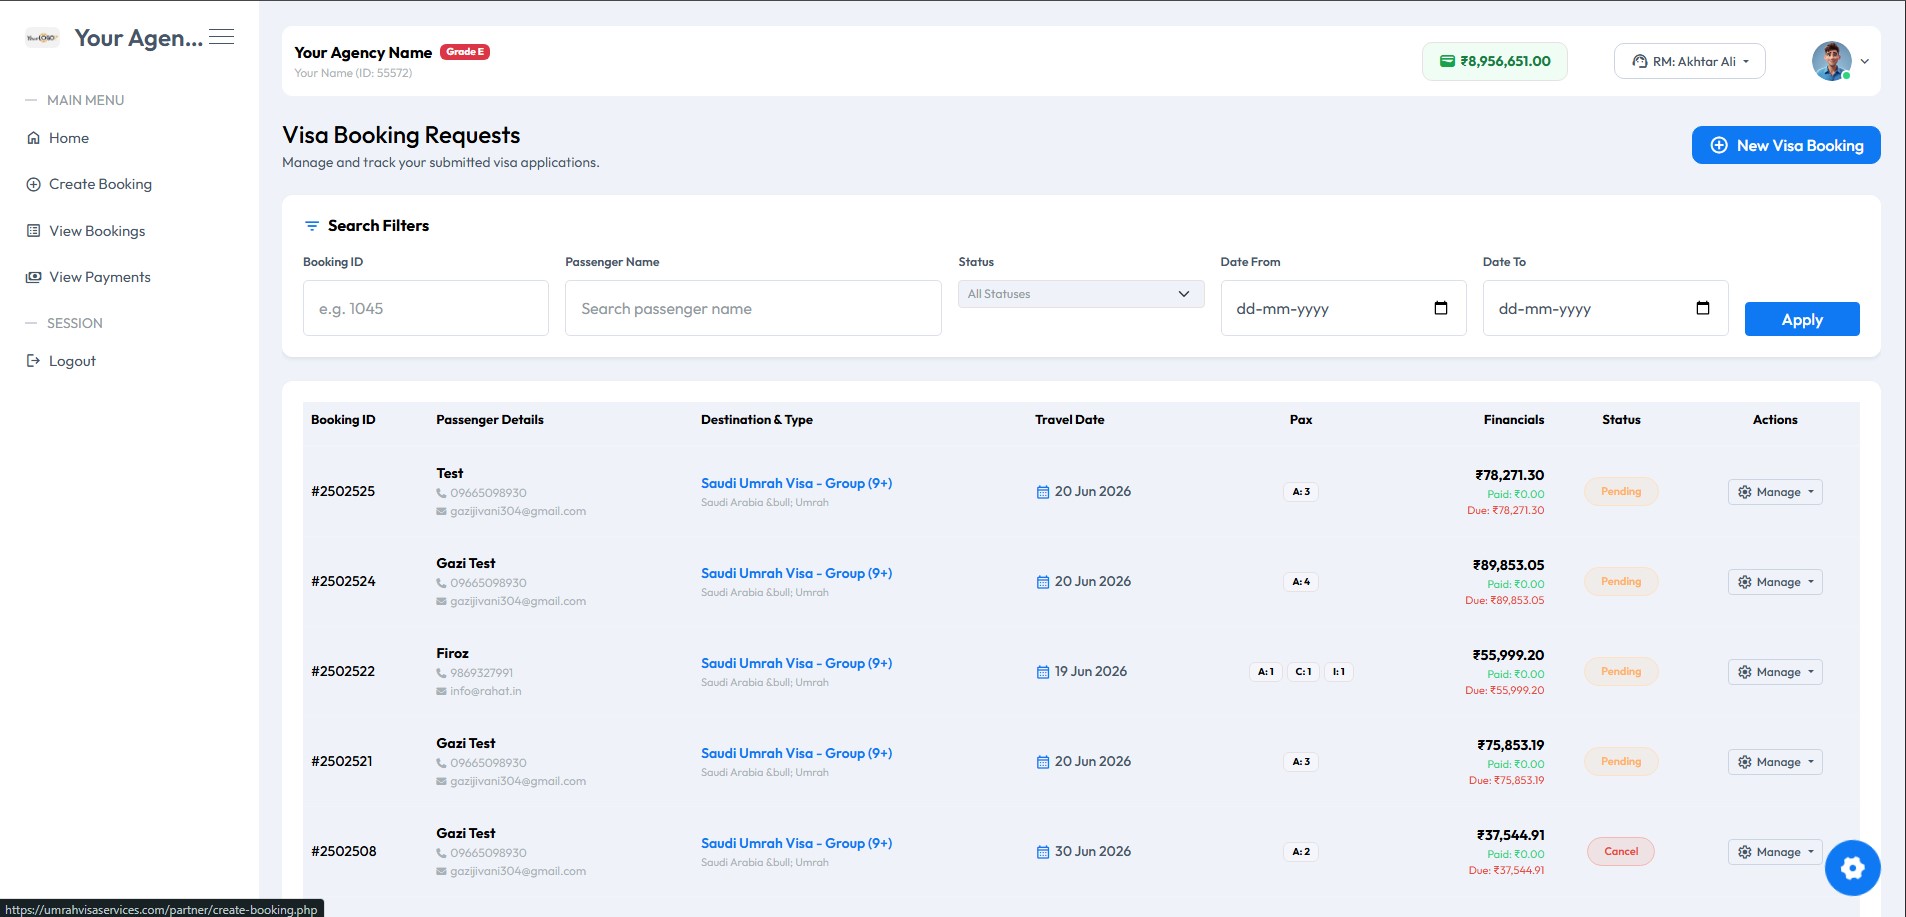Viewport: 1906px width, 917px height.
Task: Open Manage dropdown for booking #2502522
Action: pos(1775,672)
